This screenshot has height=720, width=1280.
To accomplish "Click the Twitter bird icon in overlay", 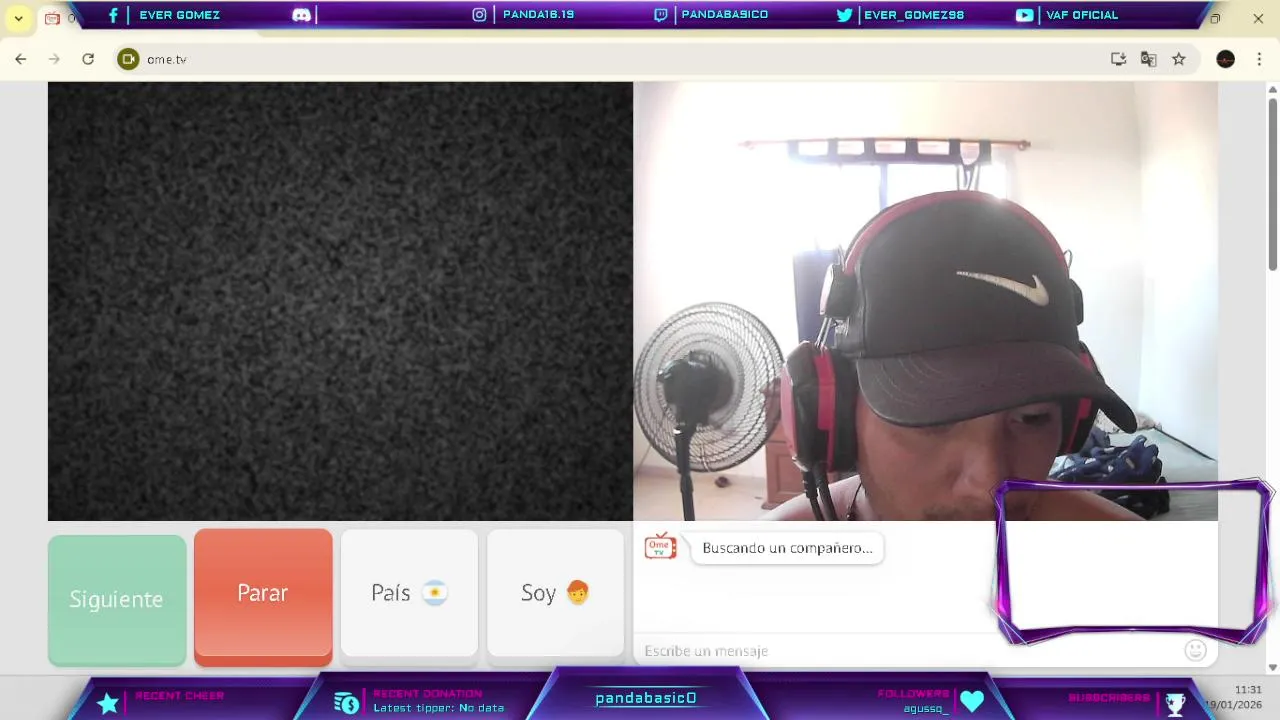I will 844,15.
